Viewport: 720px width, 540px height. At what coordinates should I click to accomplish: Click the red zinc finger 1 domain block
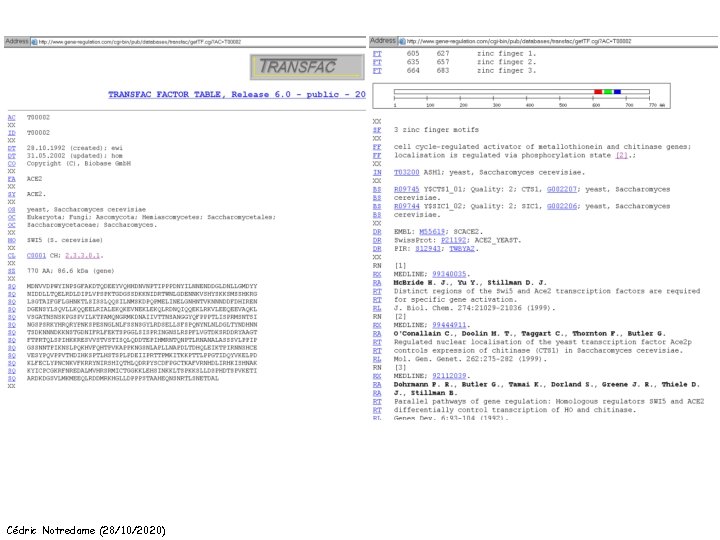tap(598, 92)
